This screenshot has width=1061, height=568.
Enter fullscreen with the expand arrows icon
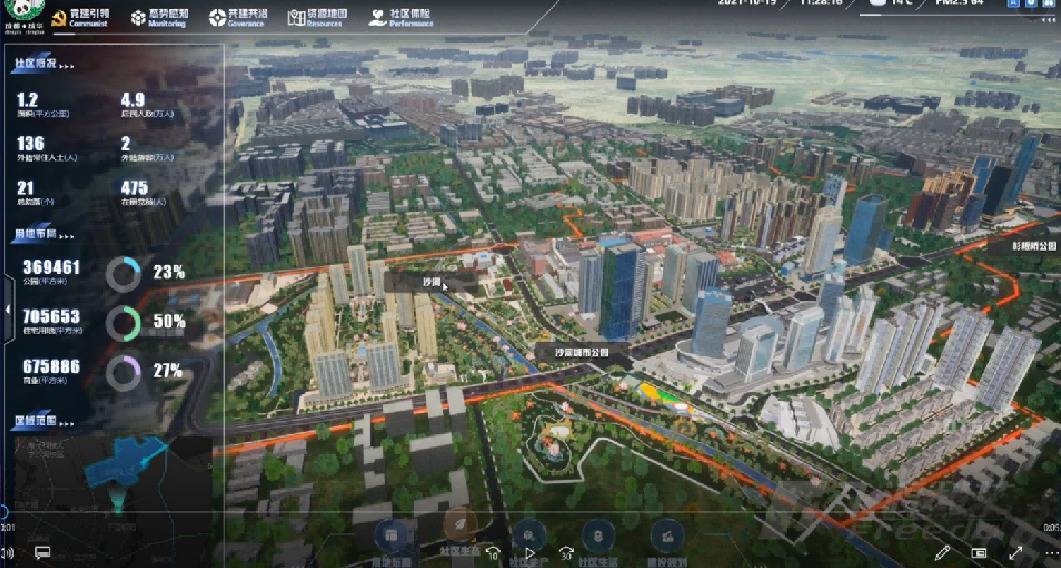[x=1016, y=552]
